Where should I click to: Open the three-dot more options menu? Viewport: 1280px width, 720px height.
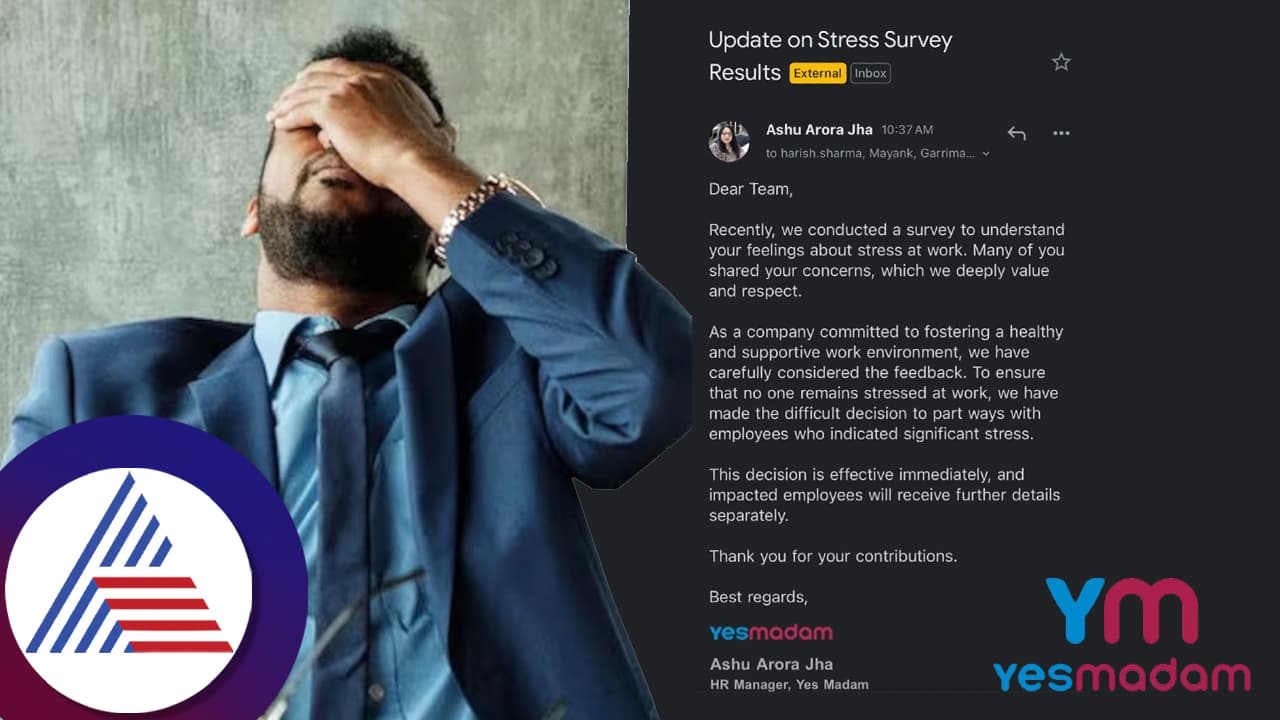(x=1061, y=133)
